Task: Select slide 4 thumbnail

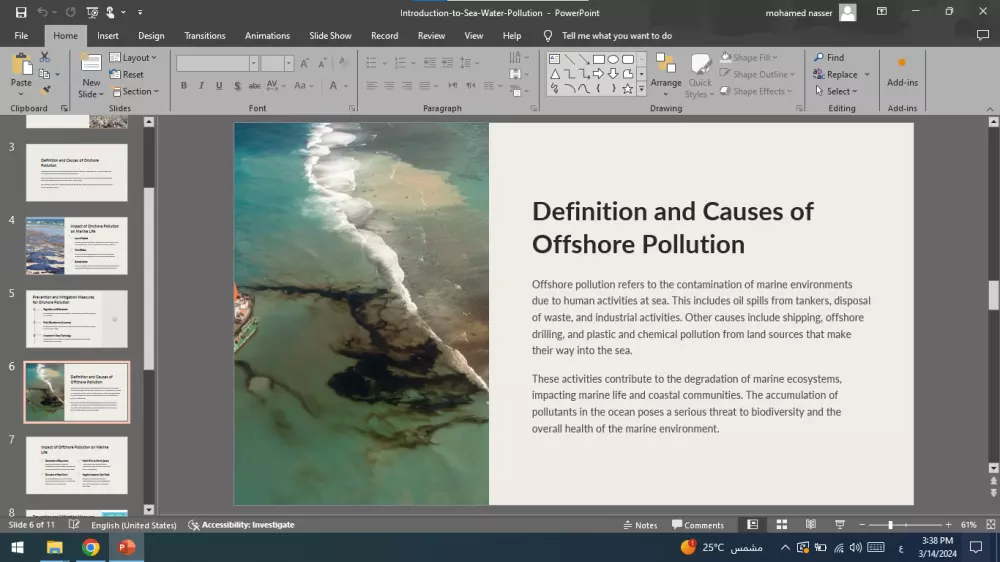Action: (x=76, y=246)
